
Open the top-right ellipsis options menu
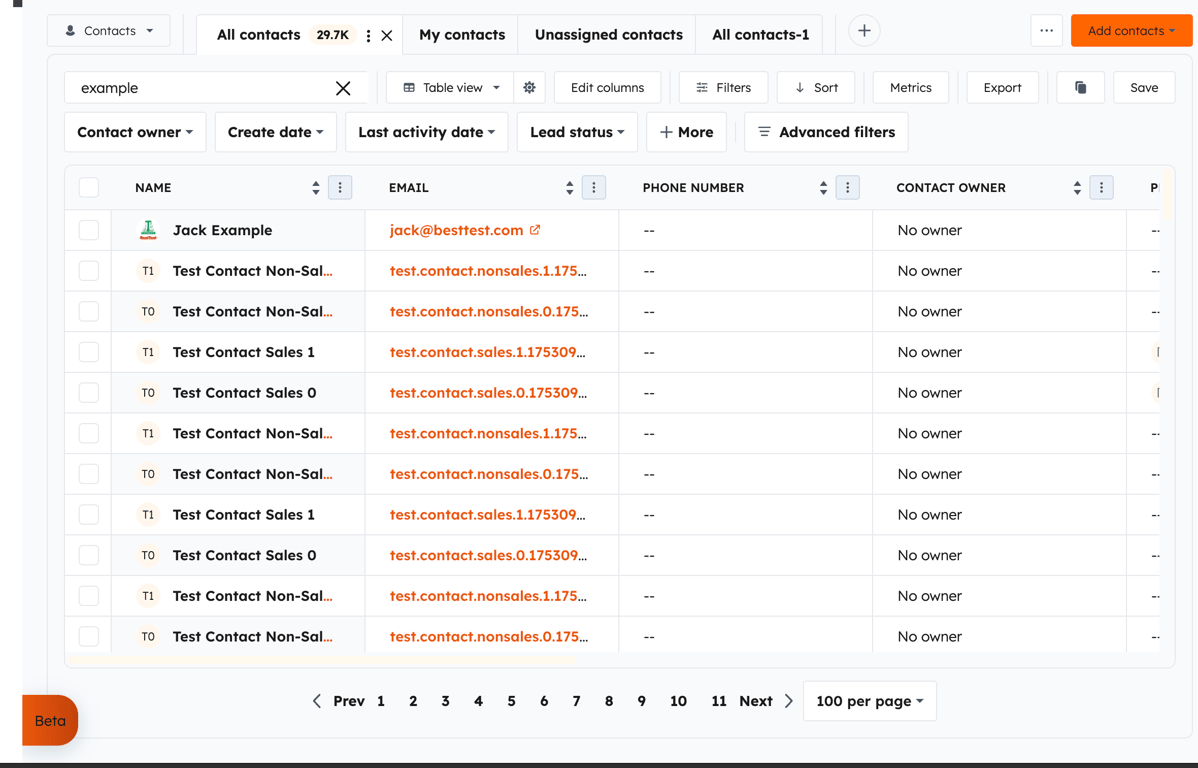coord(1046,31)
